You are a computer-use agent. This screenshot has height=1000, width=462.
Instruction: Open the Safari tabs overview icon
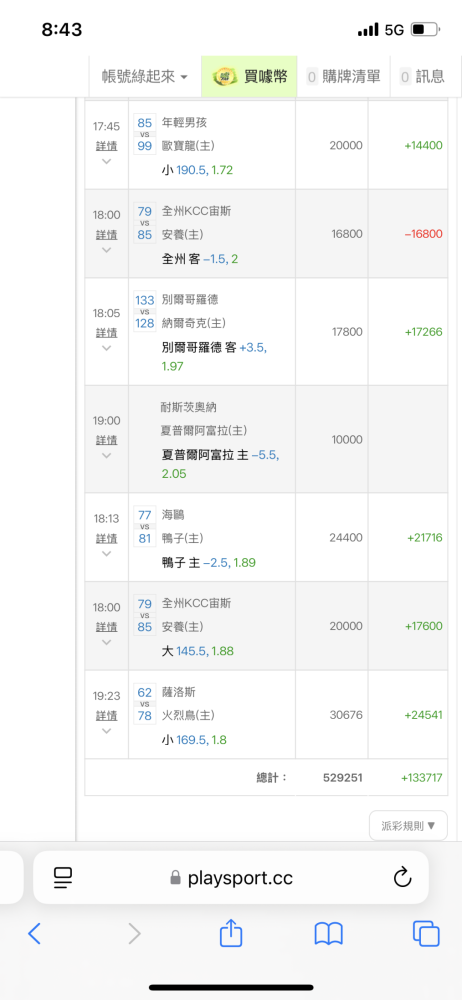click(x=426, y=934)
